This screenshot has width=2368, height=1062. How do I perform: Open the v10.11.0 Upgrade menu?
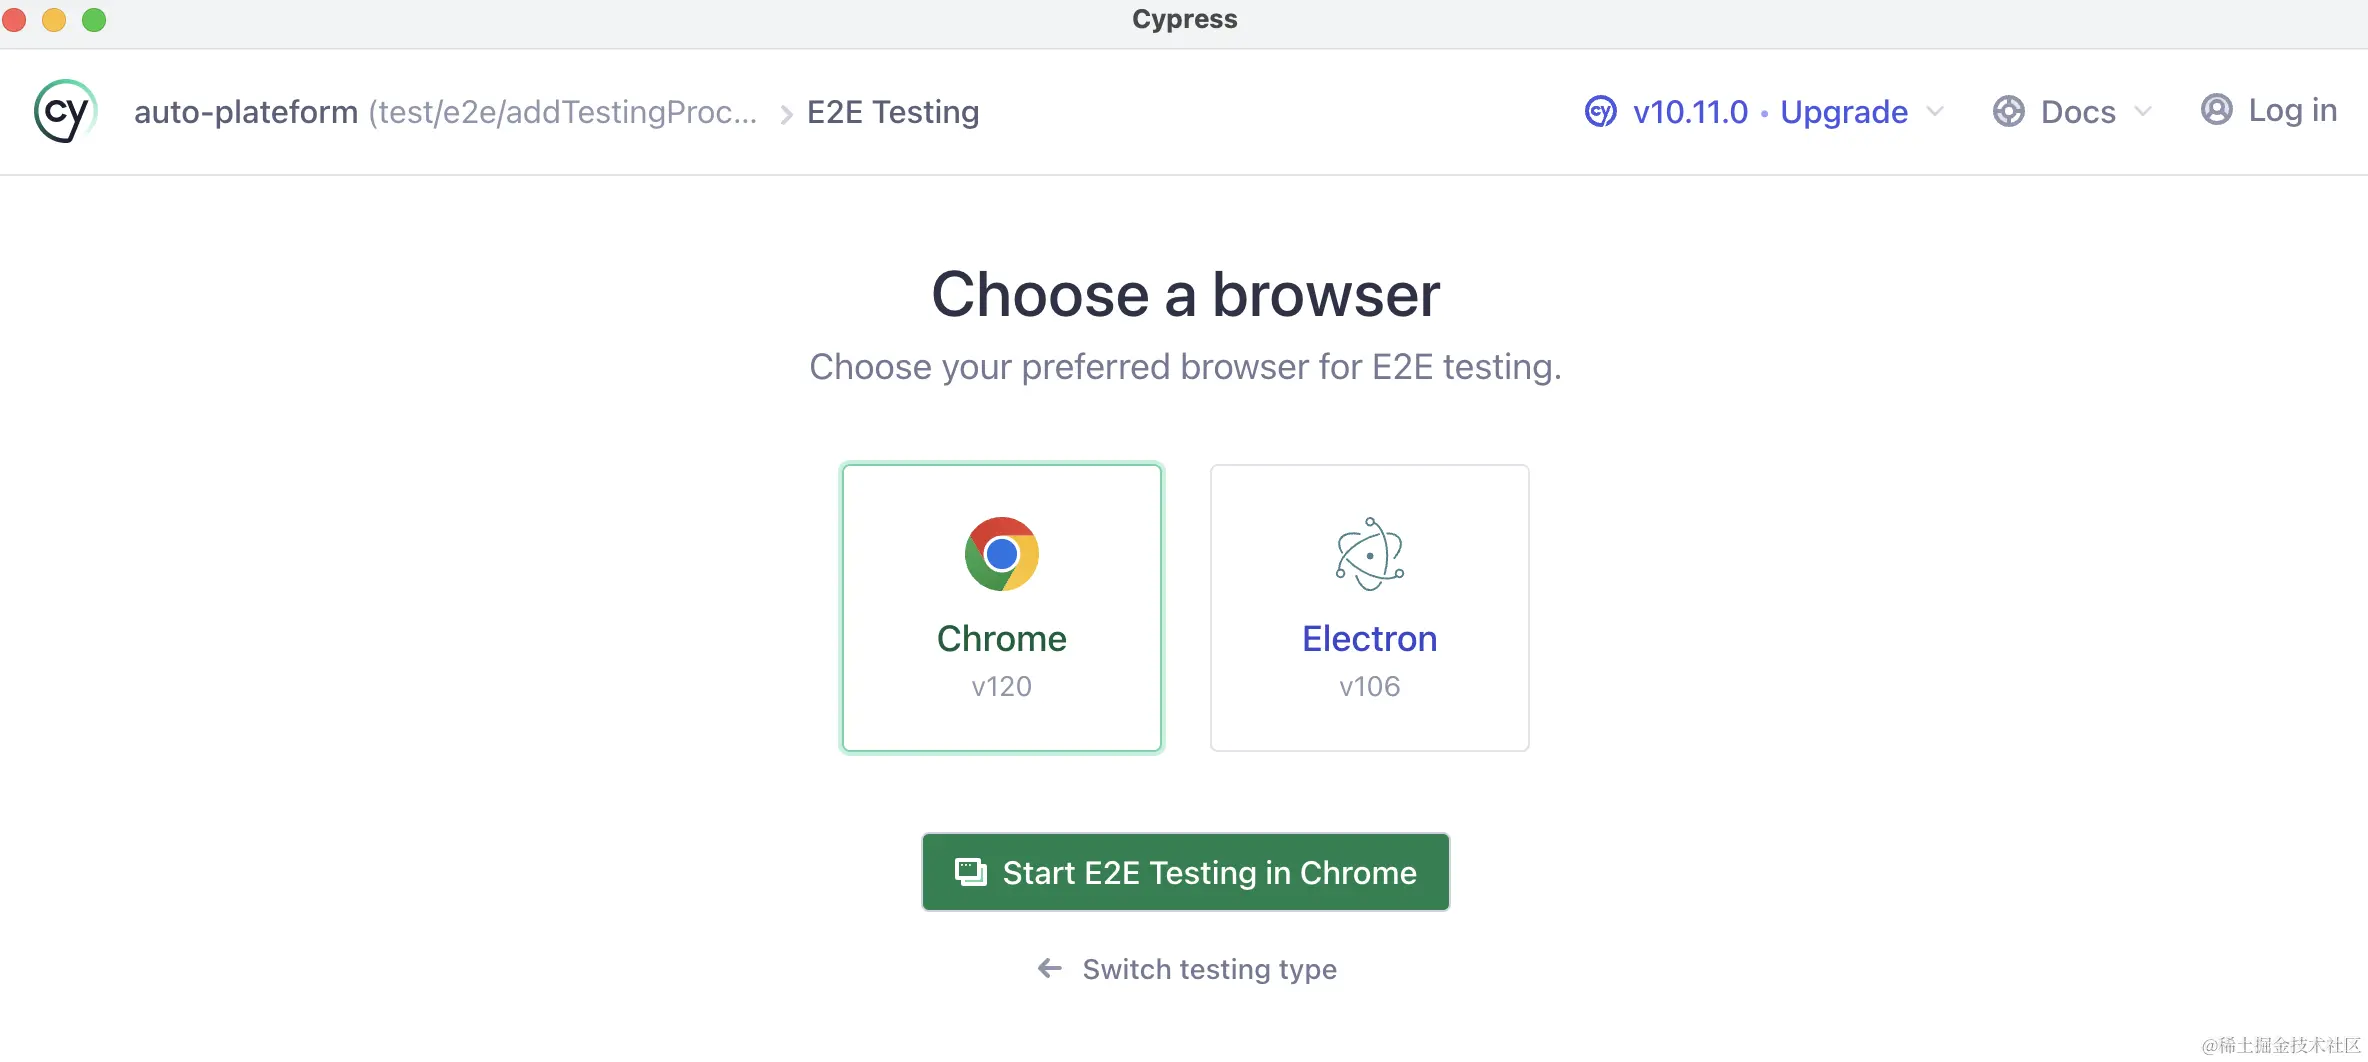[x=1769, y=111]
